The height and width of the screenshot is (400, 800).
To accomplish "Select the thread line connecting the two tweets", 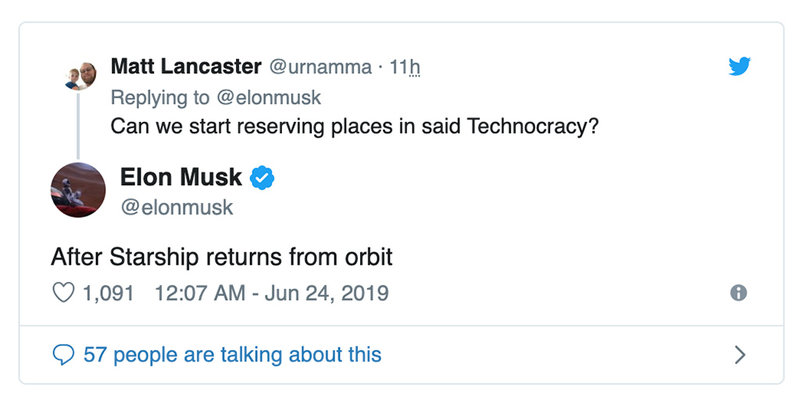I will pyautogui.click(x=78, y=126).
